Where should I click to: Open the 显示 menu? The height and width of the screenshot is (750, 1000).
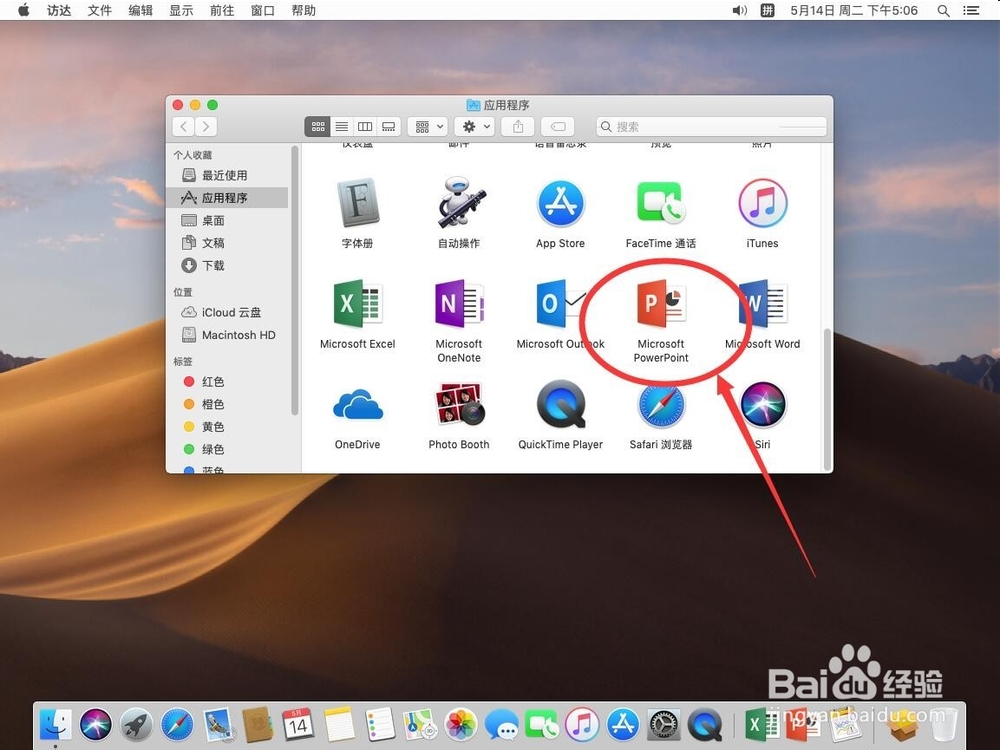[181, 10]
